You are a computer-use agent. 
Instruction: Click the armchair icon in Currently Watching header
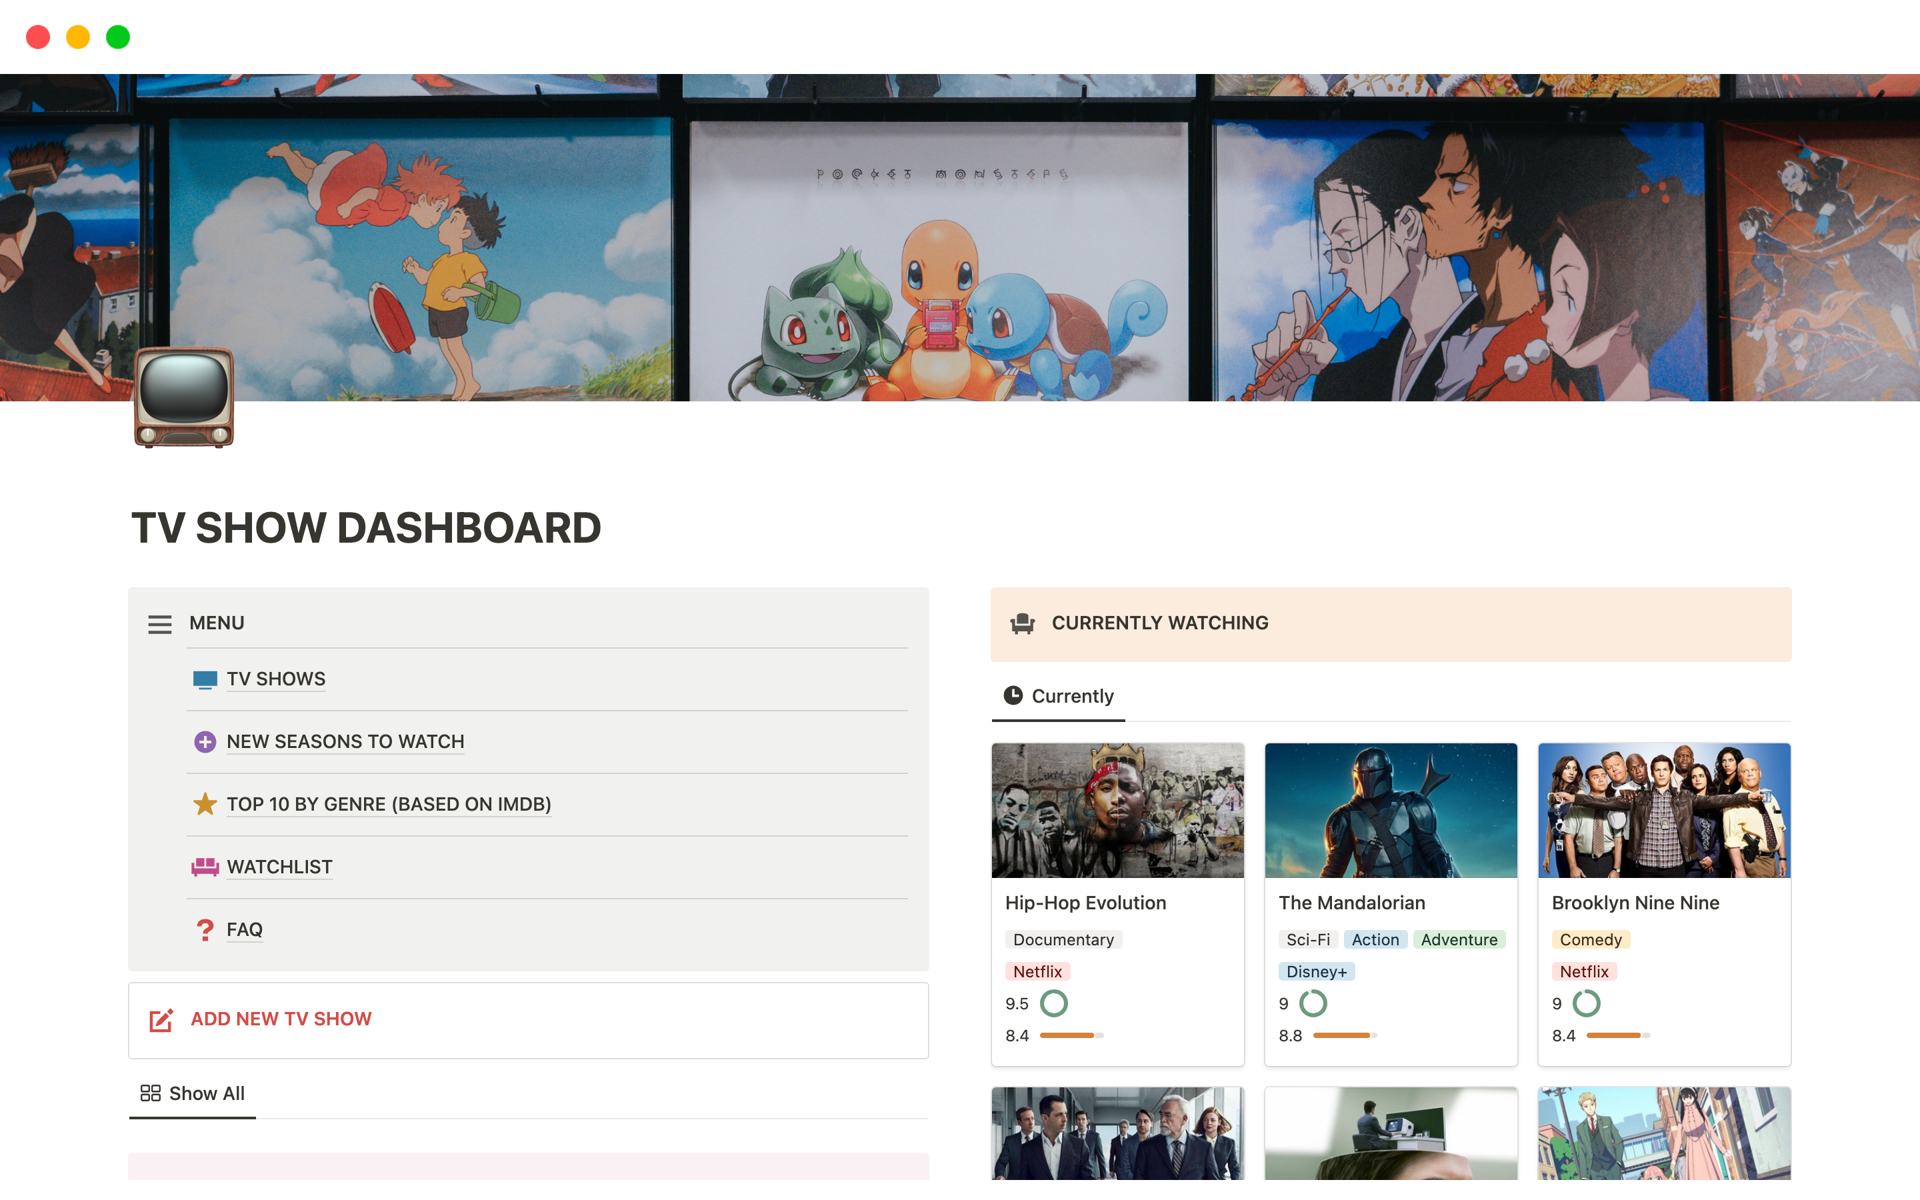click(x=1022, y=624)
